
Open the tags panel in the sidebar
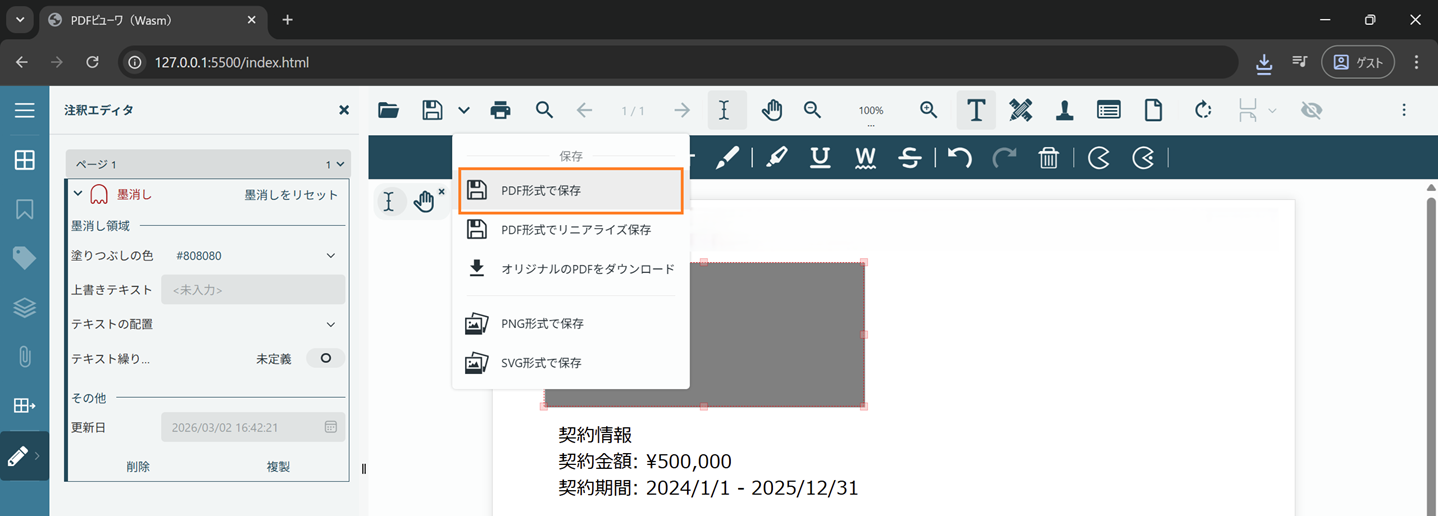[x=24, y=258]
